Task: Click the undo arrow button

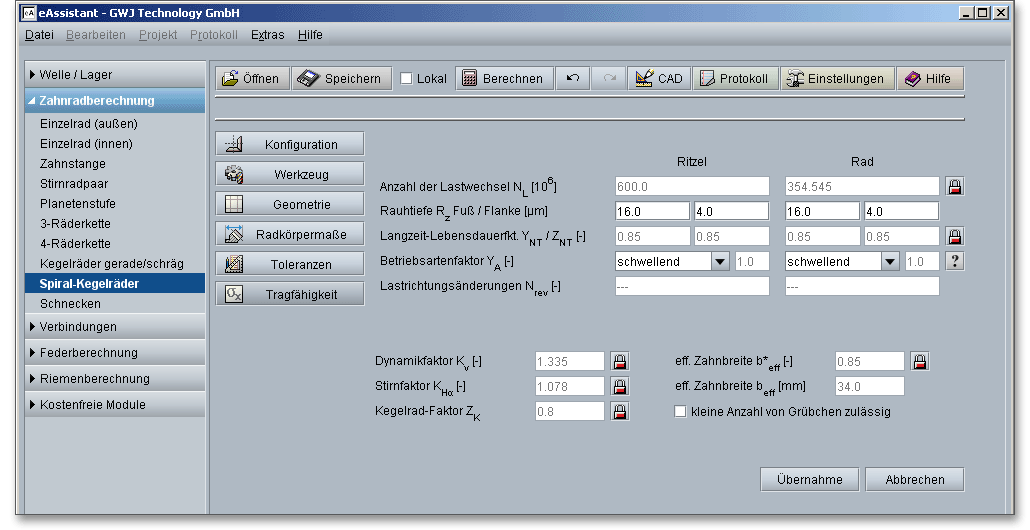Action: tap(573, 79)
